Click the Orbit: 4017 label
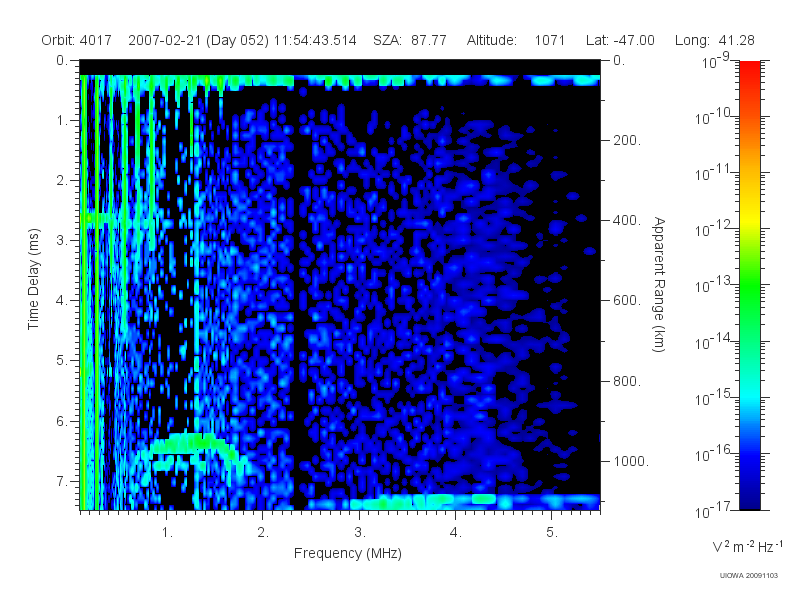The height and width of the screenshot is (600, 800). (77, 40)
